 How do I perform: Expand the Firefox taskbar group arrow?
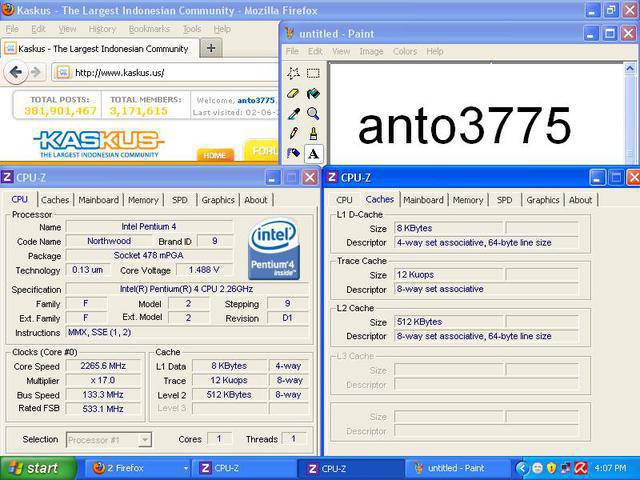[186, 468]
